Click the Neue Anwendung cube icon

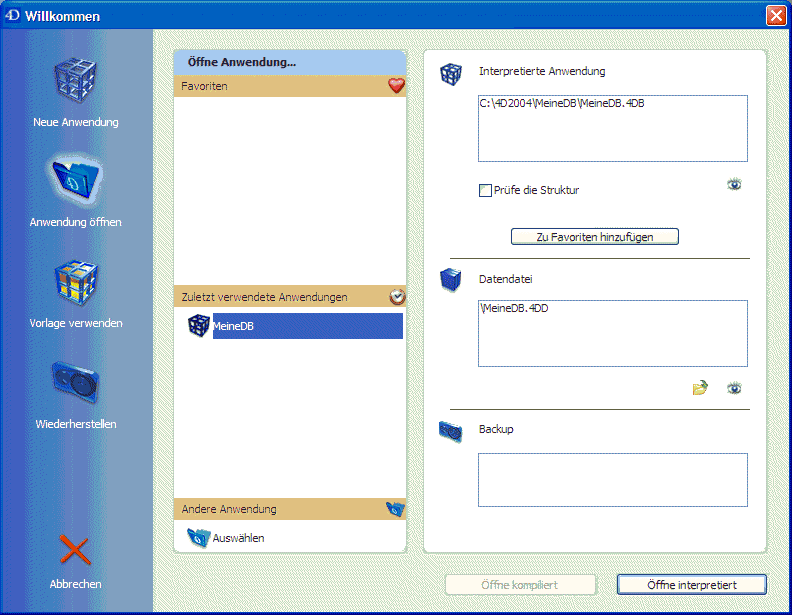click(75, 81)
